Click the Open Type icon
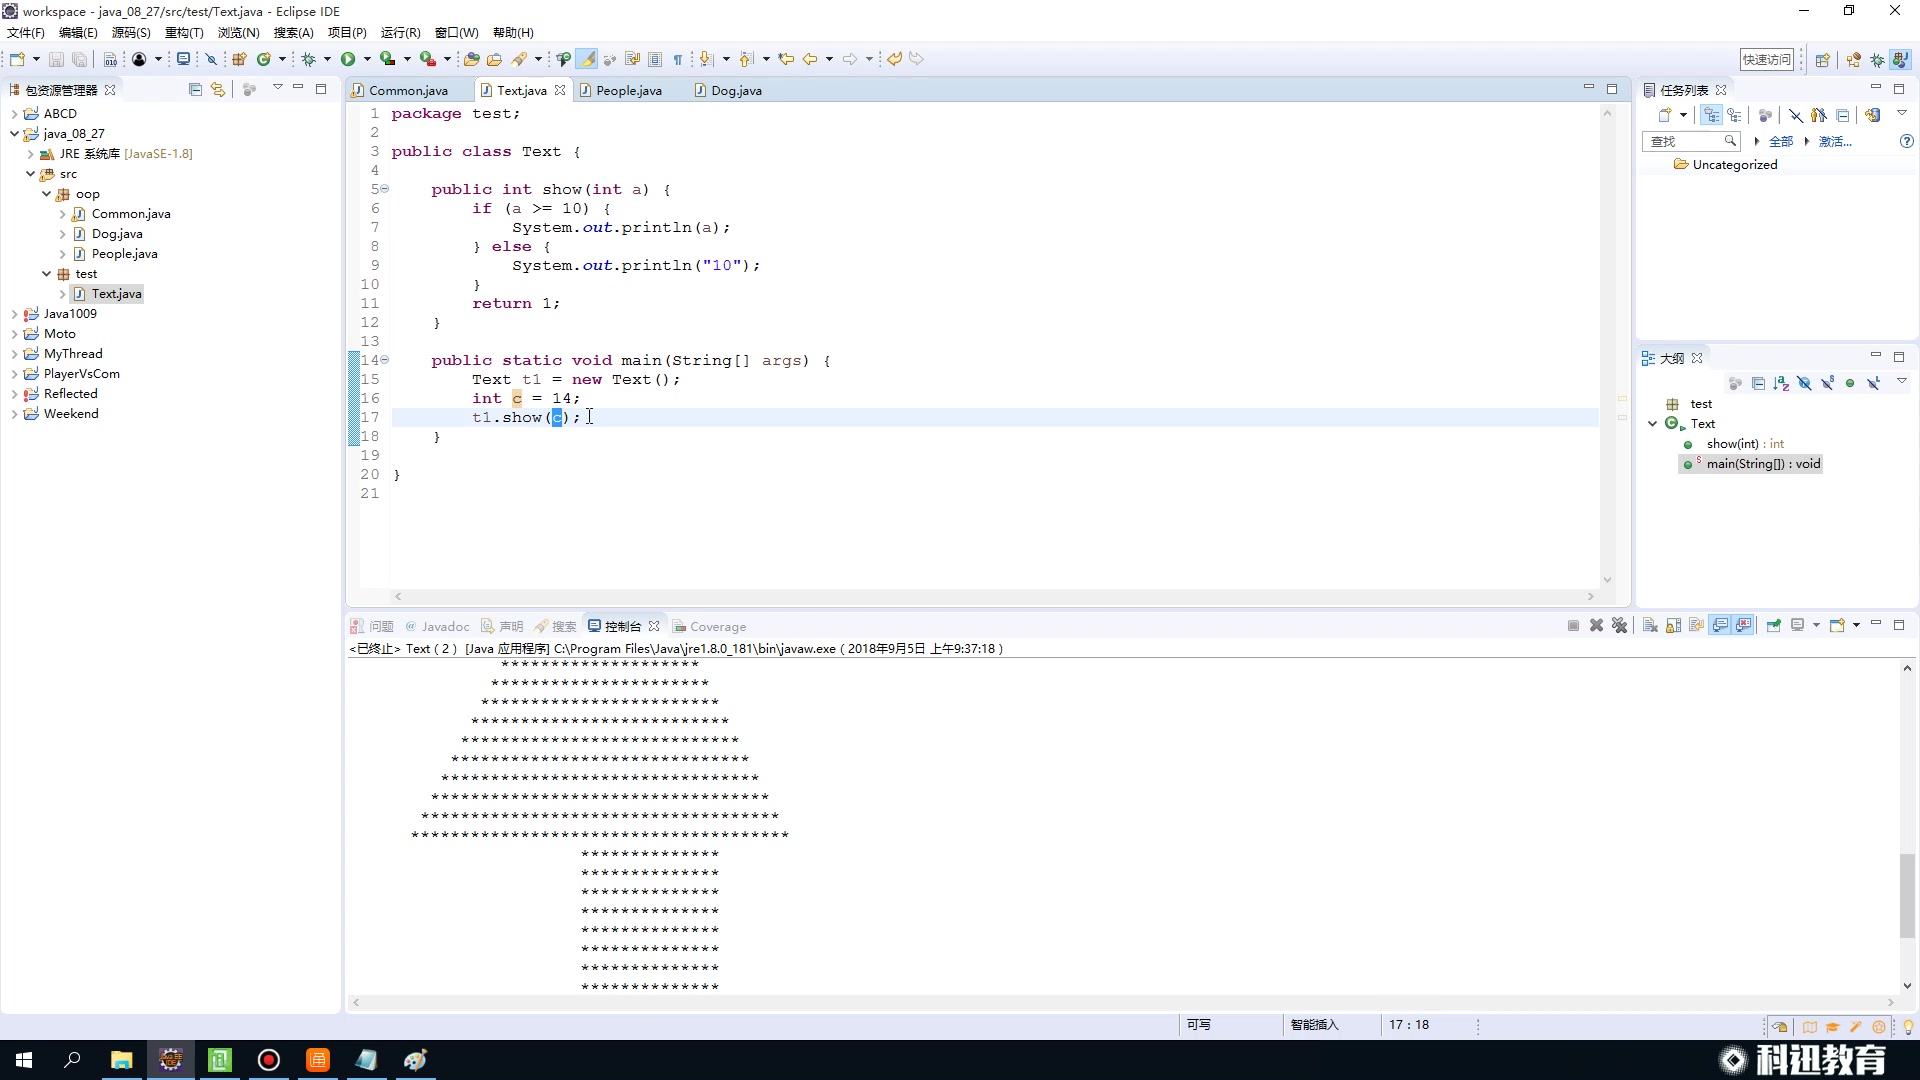The height and width of the screenshot is (1080, 1920). point(471,59)
